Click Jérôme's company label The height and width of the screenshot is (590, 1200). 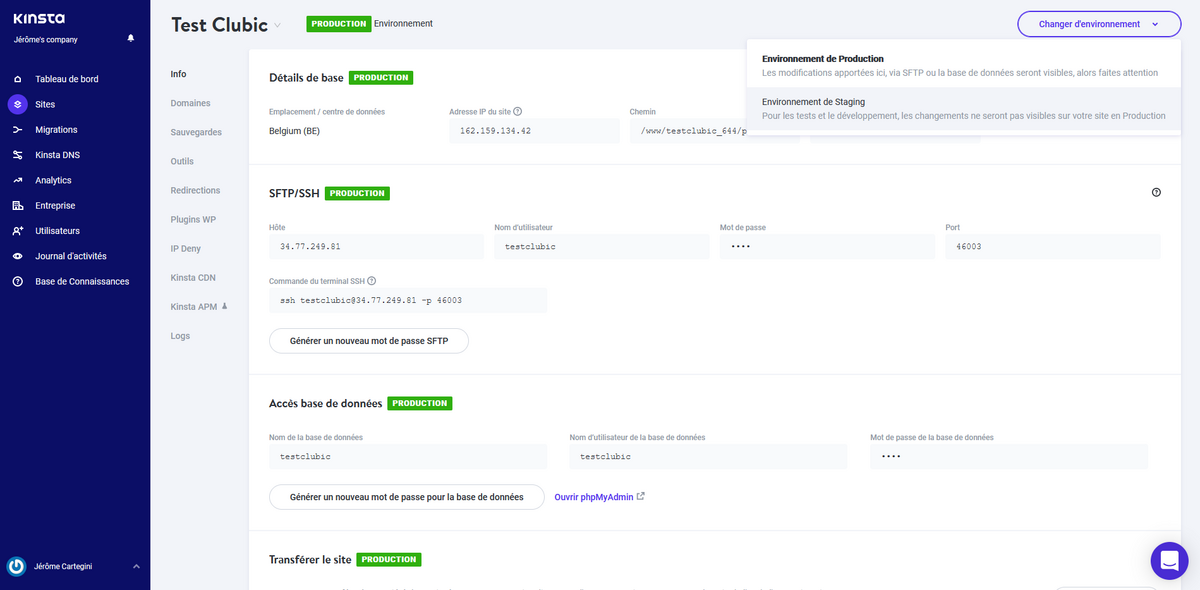[45, 40]
